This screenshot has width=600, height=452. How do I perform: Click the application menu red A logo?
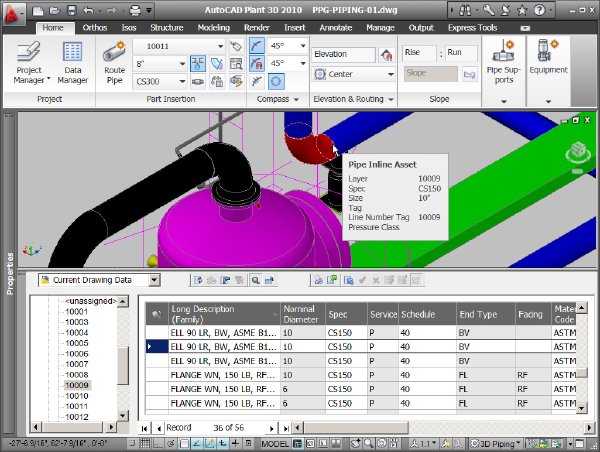coord(12,14)
